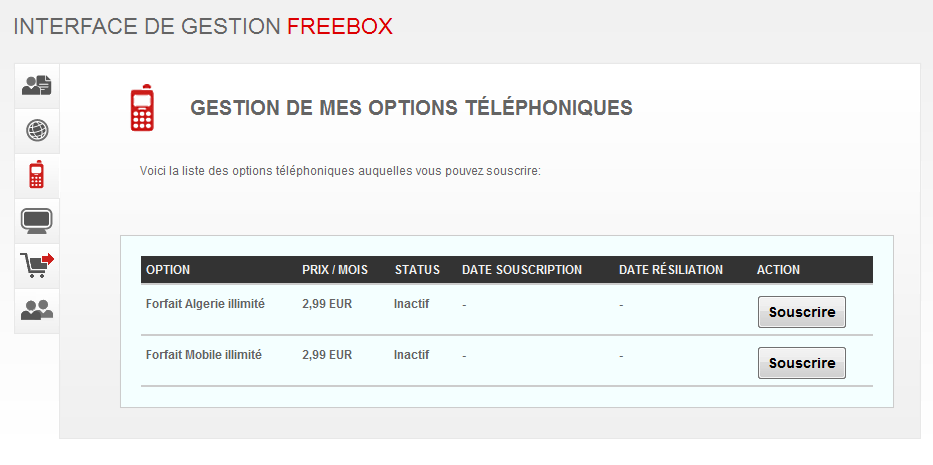Subscribe to Forfait Mobile illimité

coord(801,363)
